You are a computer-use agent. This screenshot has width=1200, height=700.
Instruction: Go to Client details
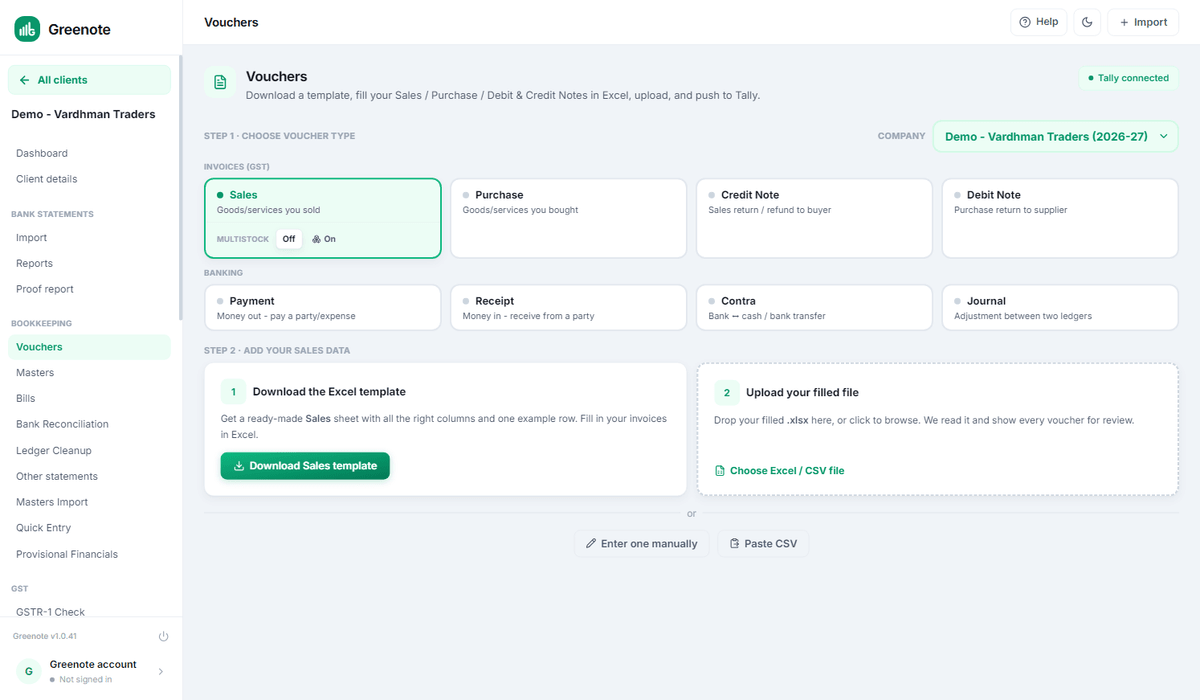point(90,179)
